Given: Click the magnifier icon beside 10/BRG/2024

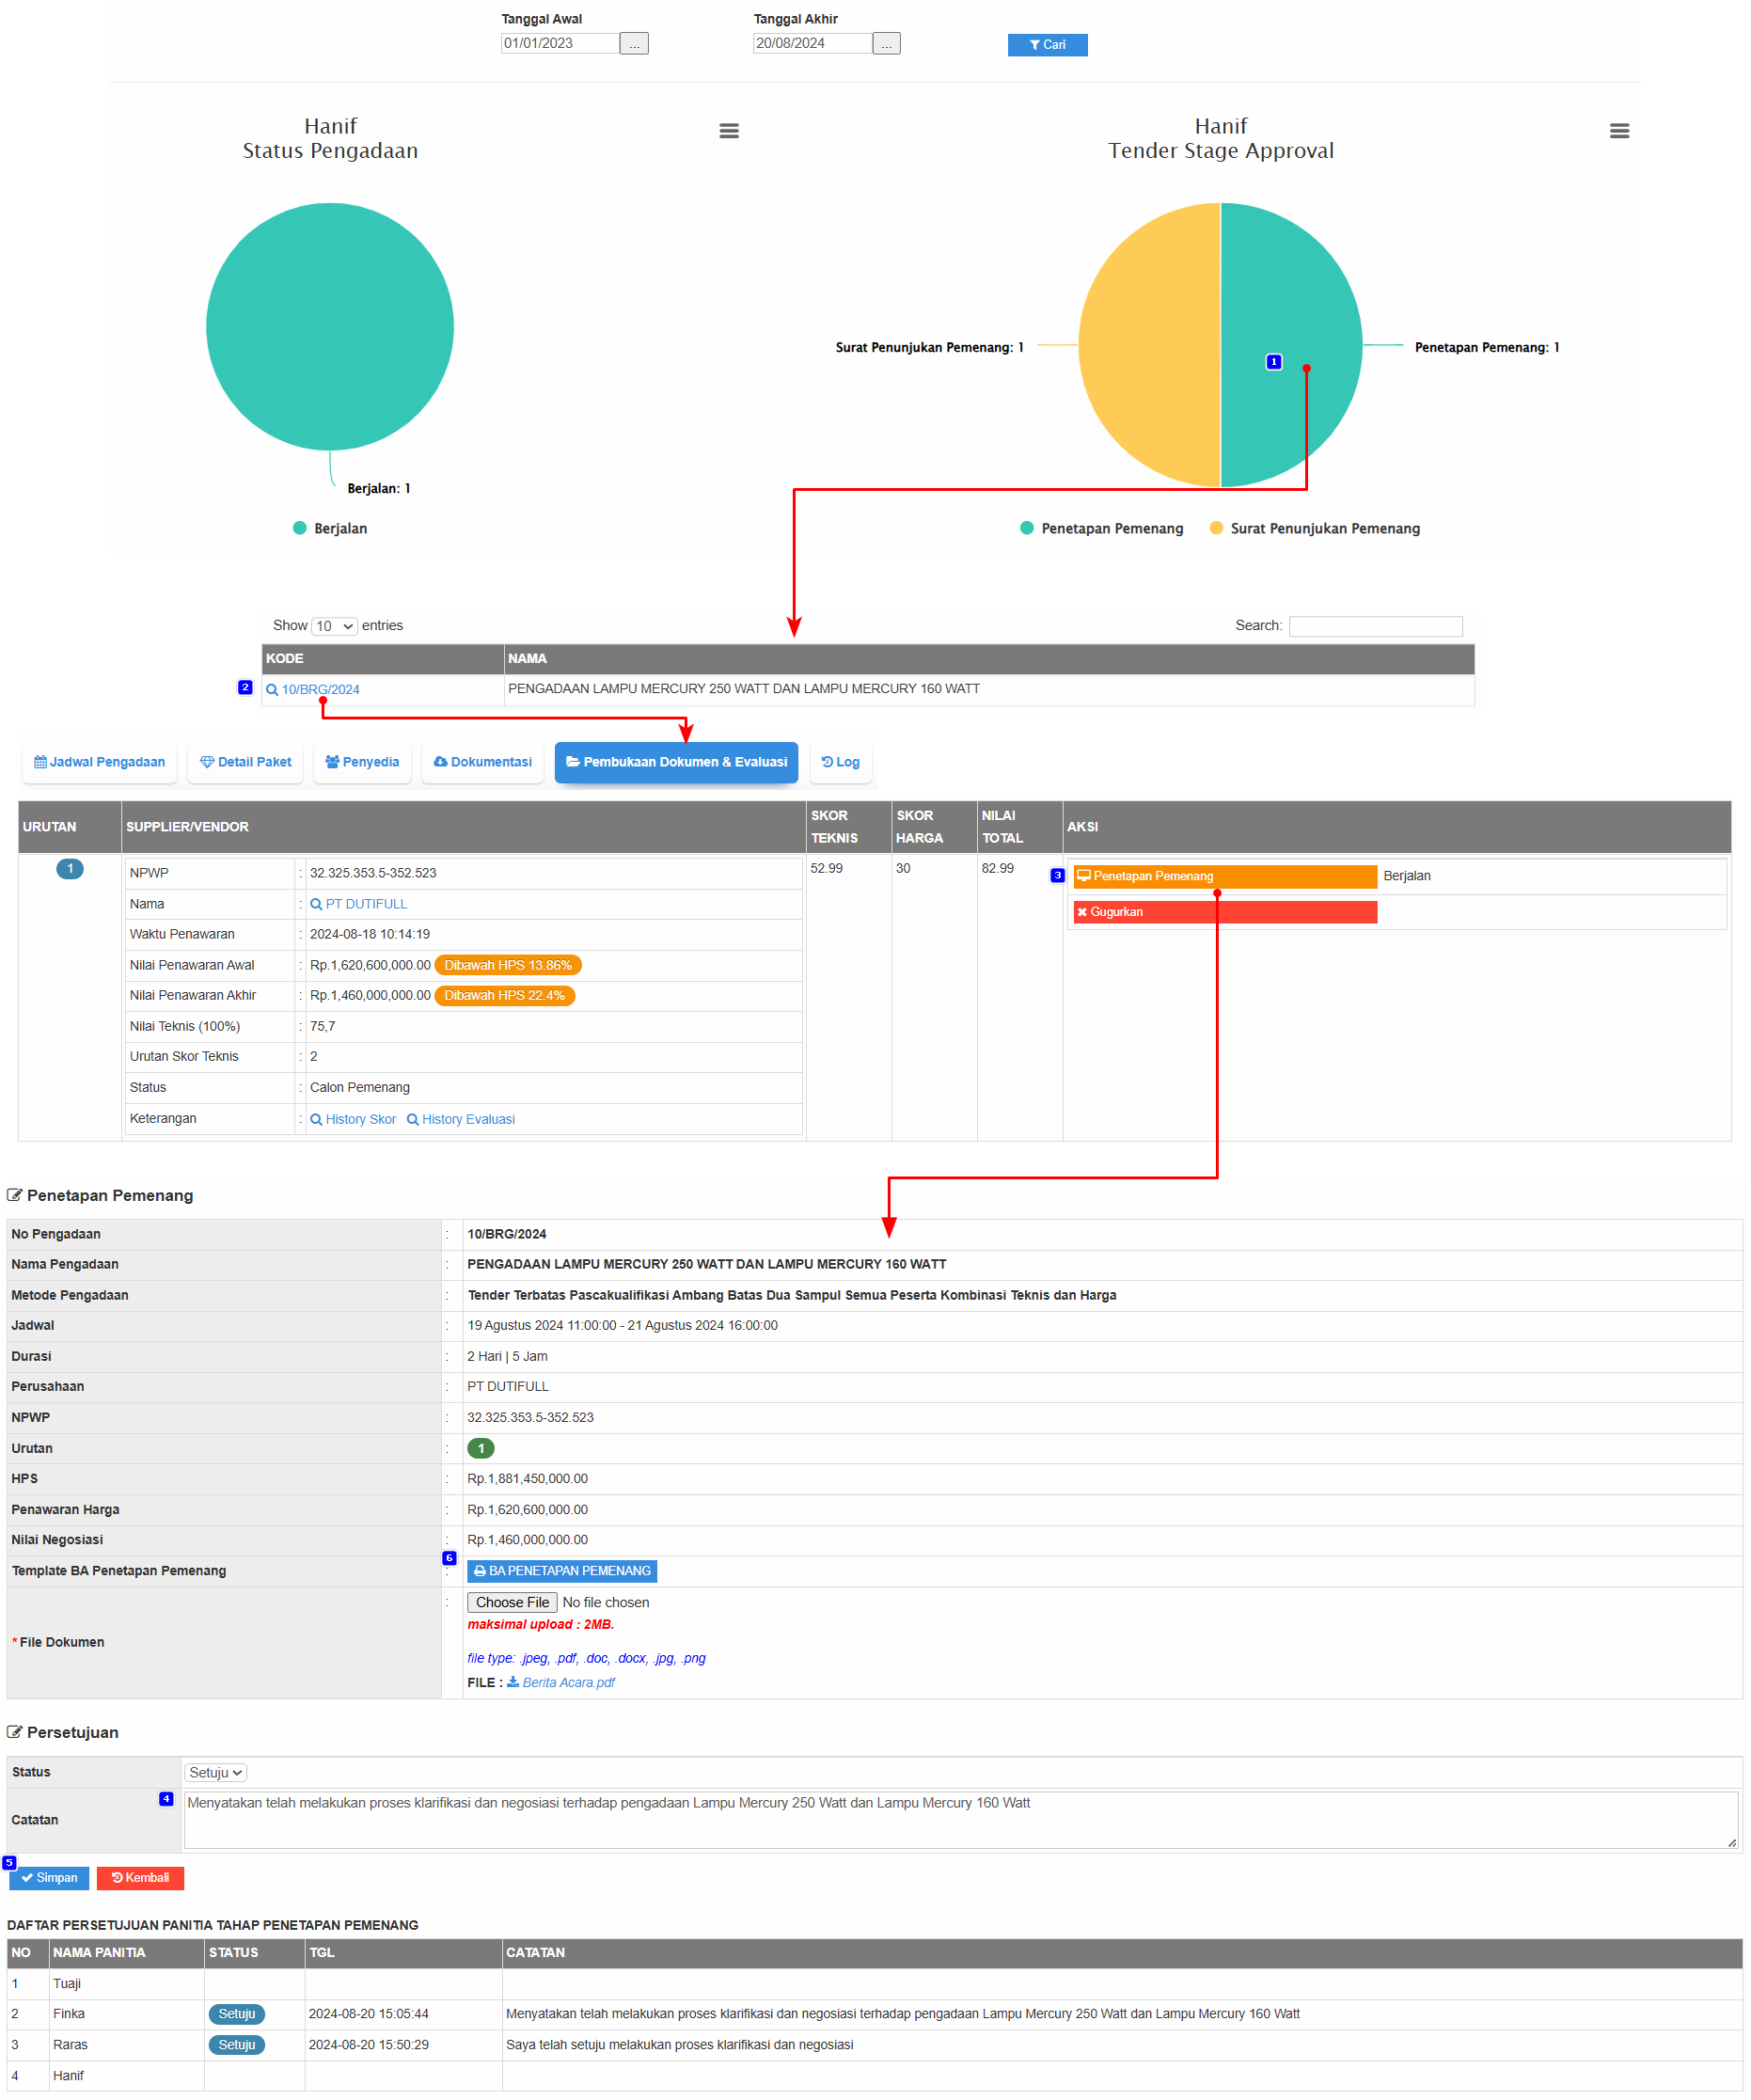Looking at the screenshot, I should pyautogui.click(x=272, y=689).
